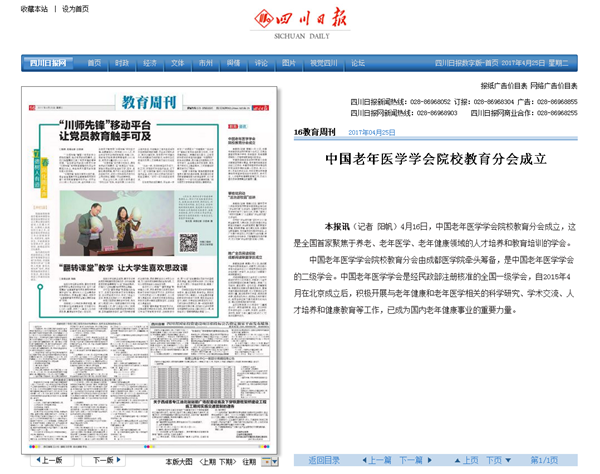Click the 第1/1页 page indicator
This screenshot has height=474, width=600.
[x=544, y=460]
